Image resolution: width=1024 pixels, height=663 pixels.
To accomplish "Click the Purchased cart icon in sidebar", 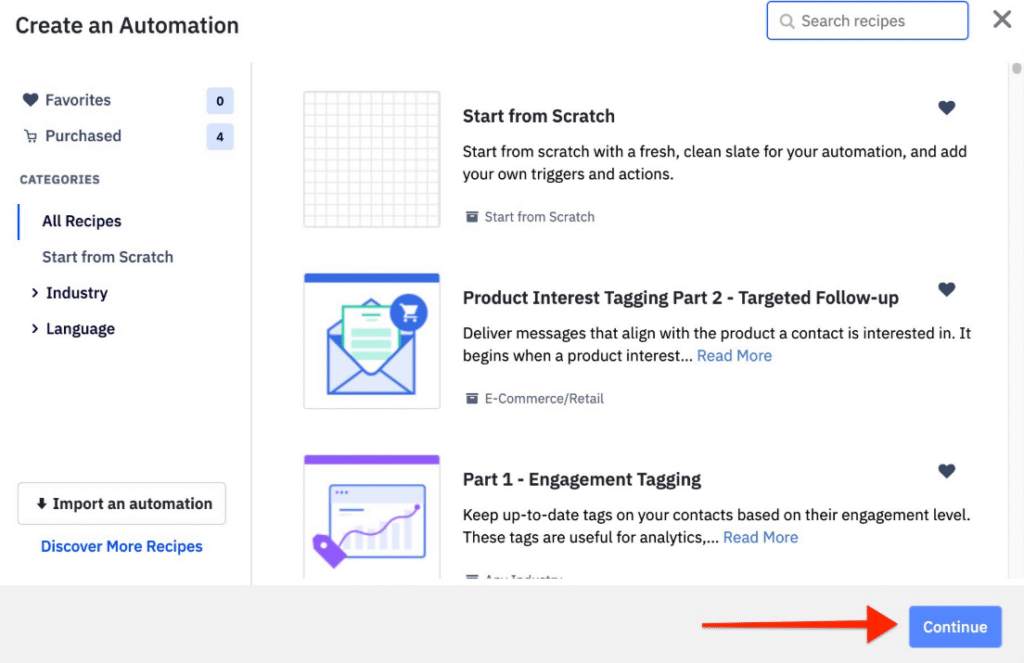I will (31, 136).
